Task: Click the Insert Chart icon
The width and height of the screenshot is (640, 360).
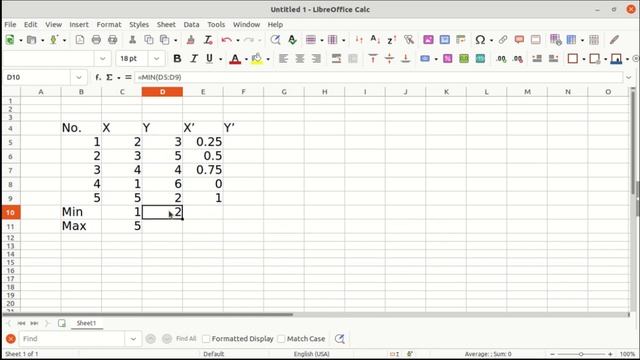Action: coord(444,40)
